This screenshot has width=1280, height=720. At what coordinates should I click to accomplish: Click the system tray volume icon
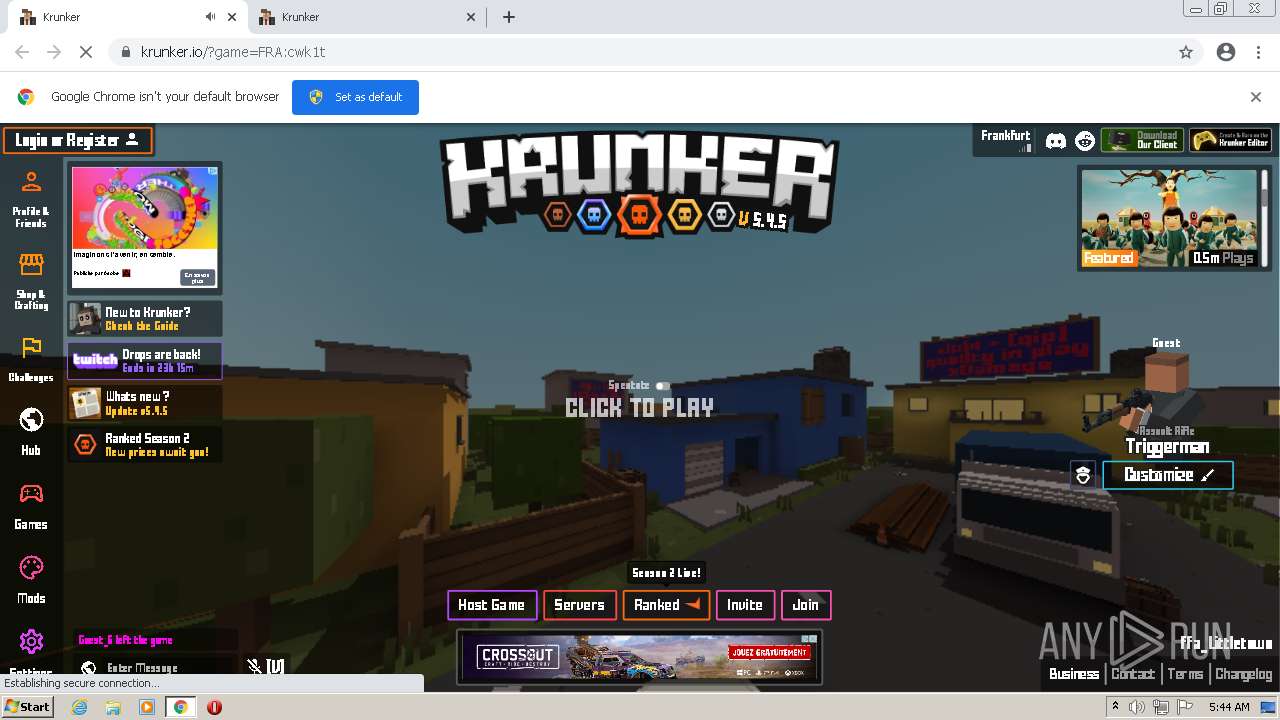click(x=1137, y=707)
